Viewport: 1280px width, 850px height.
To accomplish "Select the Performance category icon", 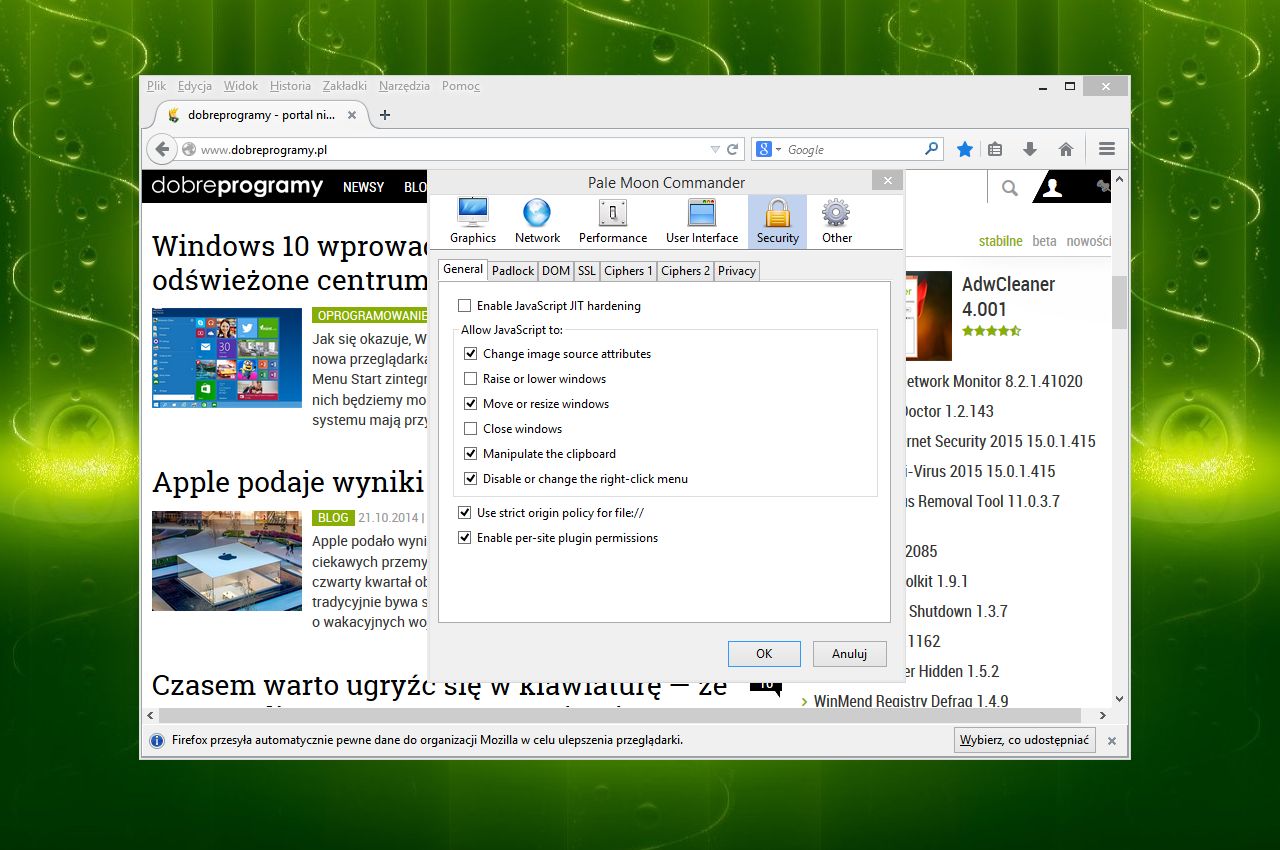I will coord(612,221).
